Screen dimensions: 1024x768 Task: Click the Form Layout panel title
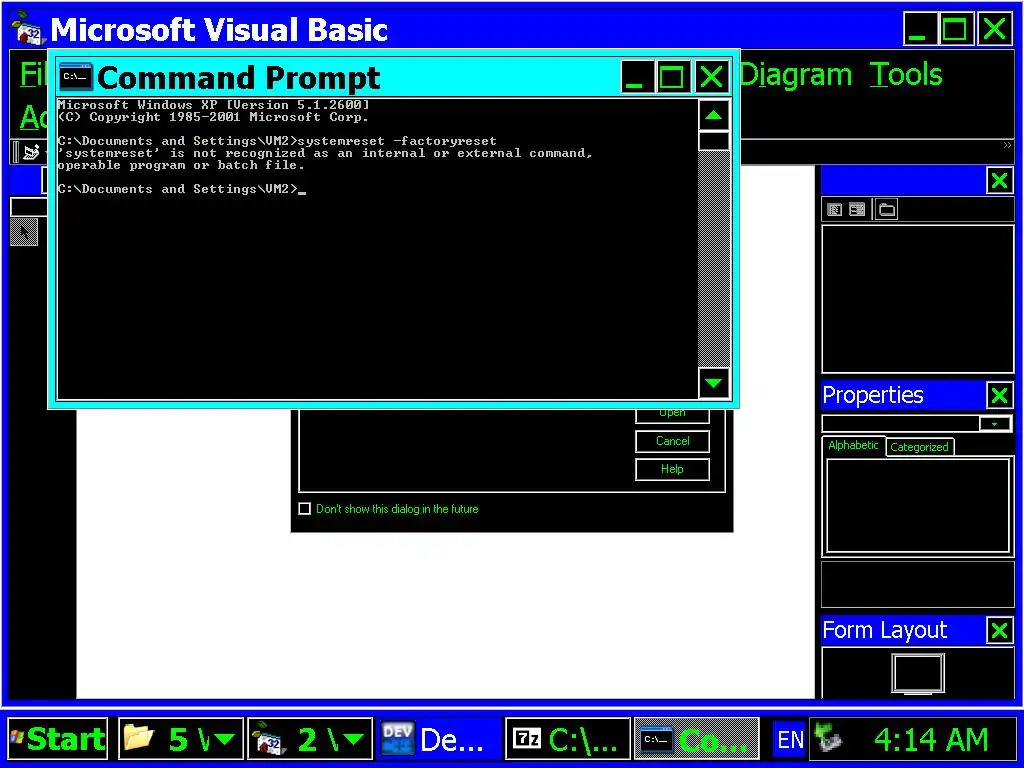point(884,630)
